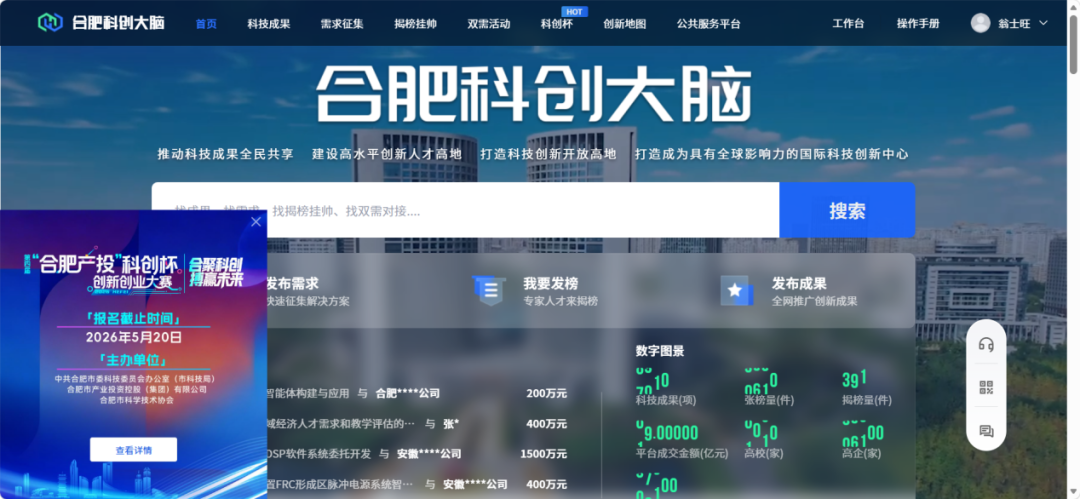Image resolution: width=1080 pixels, height=499 pixels.
Task: Open 我要发榜 entry
Action: click(550, 283)
